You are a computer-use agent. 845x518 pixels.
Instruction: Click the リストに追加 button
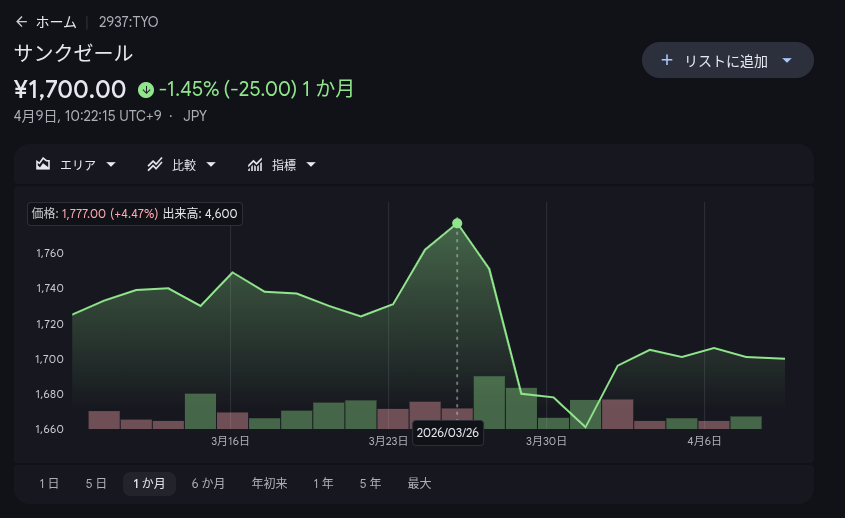click(725, 61)
